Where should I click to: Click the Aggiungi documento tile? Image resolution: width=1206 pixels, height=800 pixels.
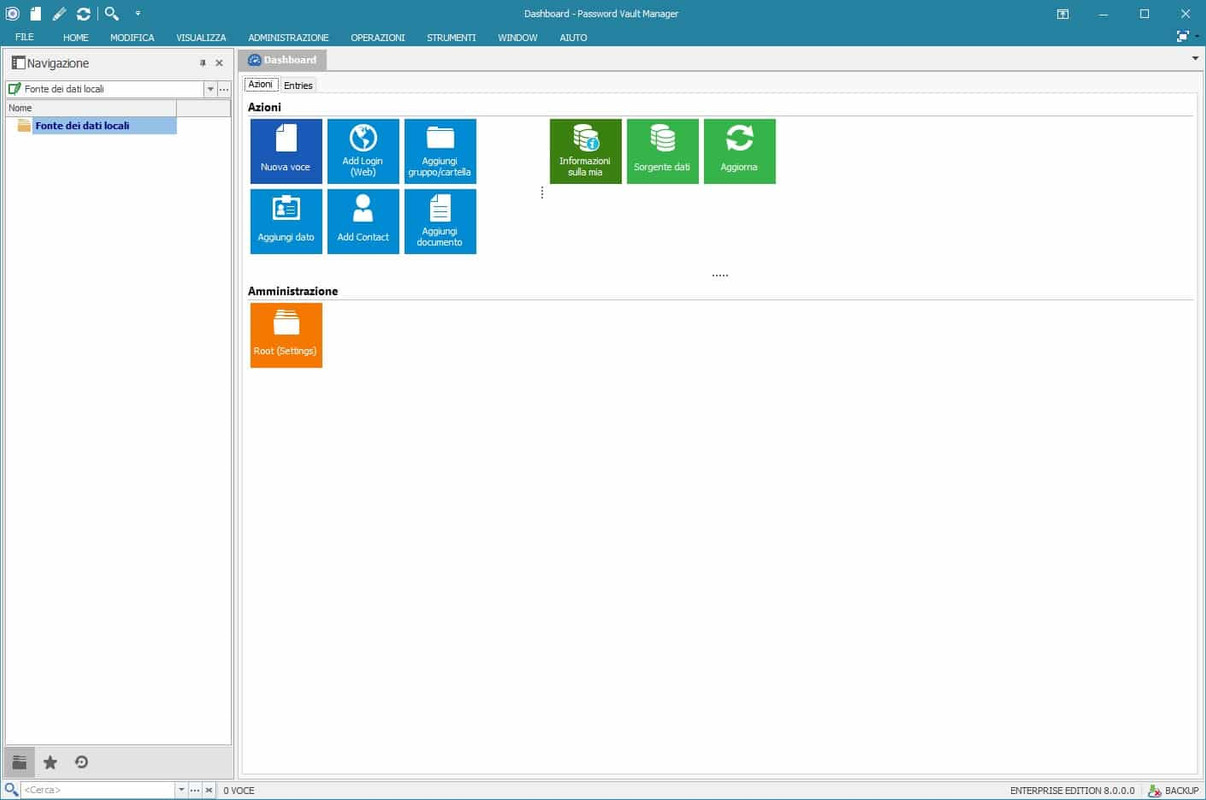click(x=440, y=221)
